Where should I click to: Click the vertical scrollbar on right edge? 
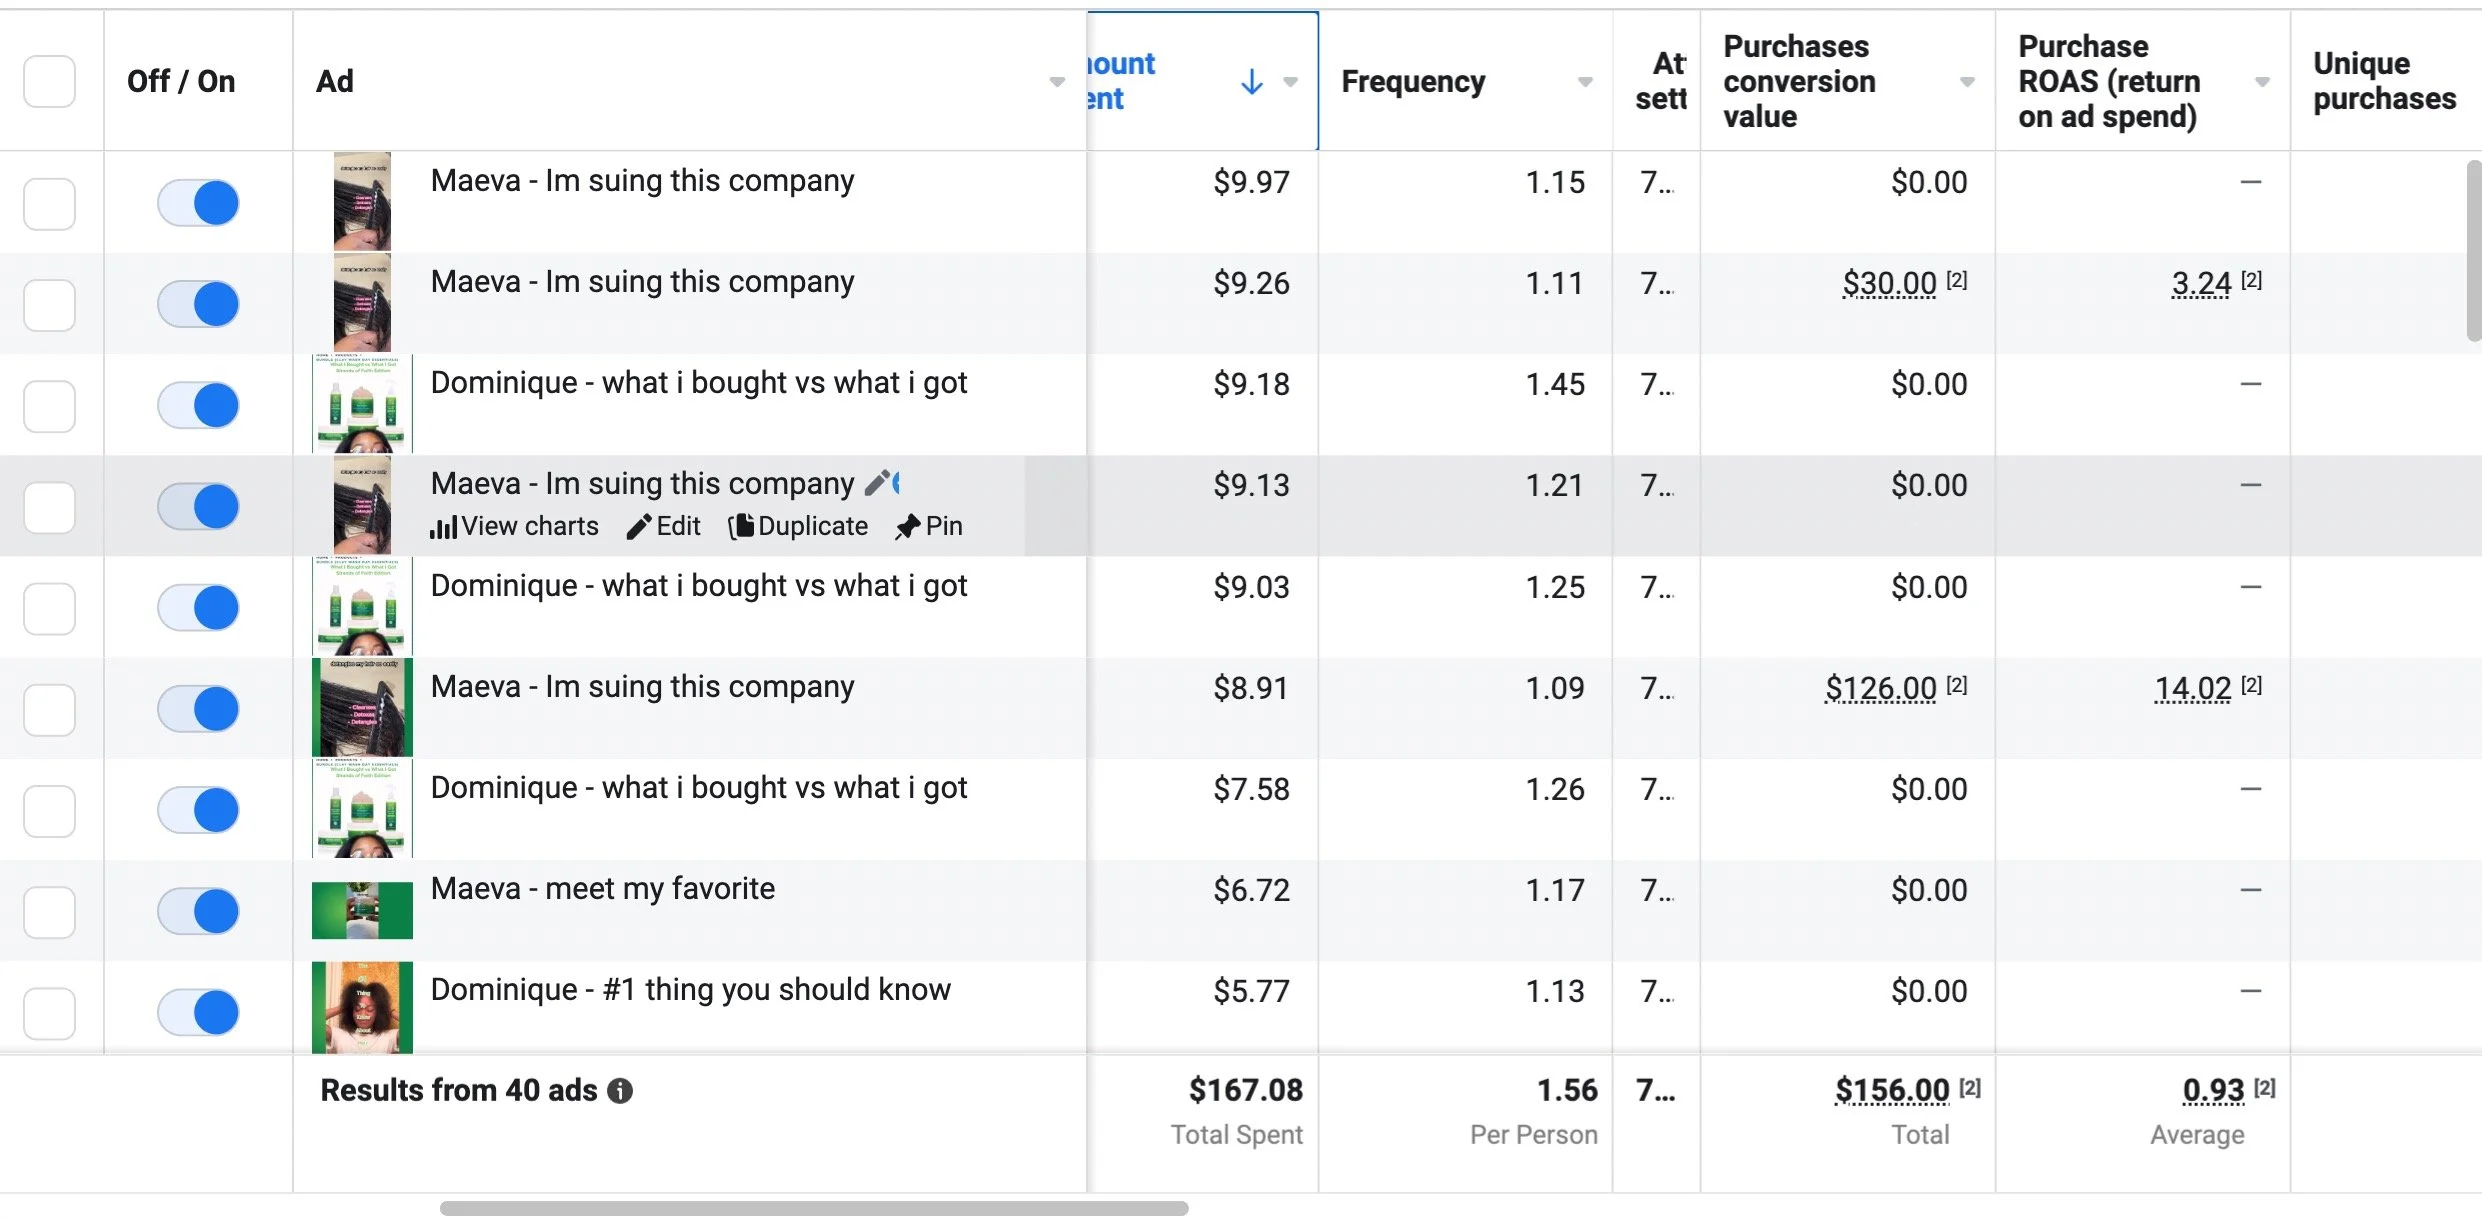(x=2473, y=250)
